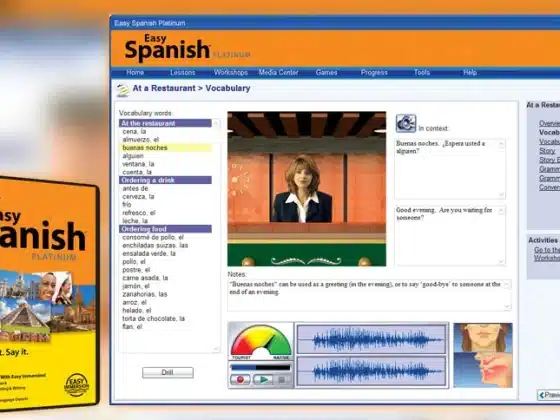This screenshot has width=560, height=420.
Task: Open the Help menu
Action: click(x=470, y=72)
